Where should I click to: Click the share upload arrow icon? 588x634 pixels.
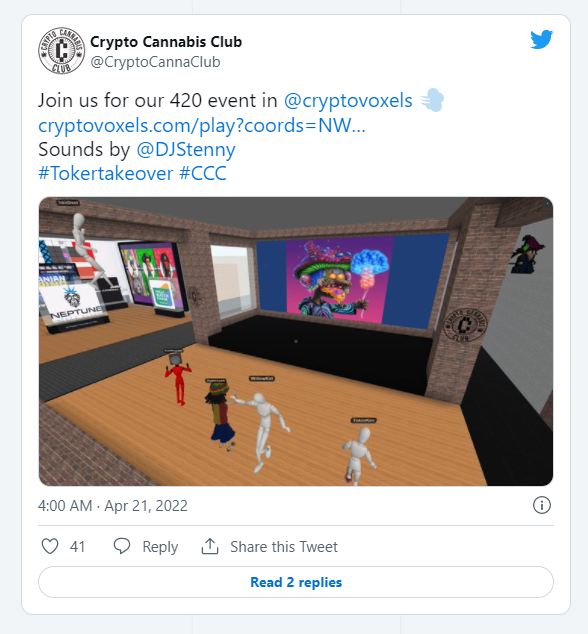210,546
